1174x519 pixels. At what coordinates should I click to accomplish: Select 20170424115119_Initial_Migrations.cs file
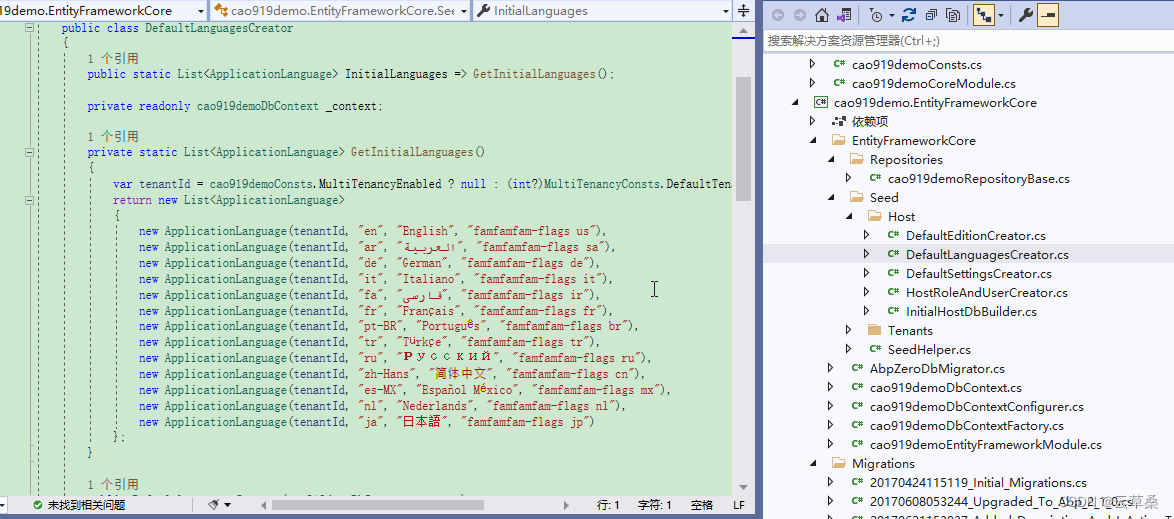tap(978, 483)
